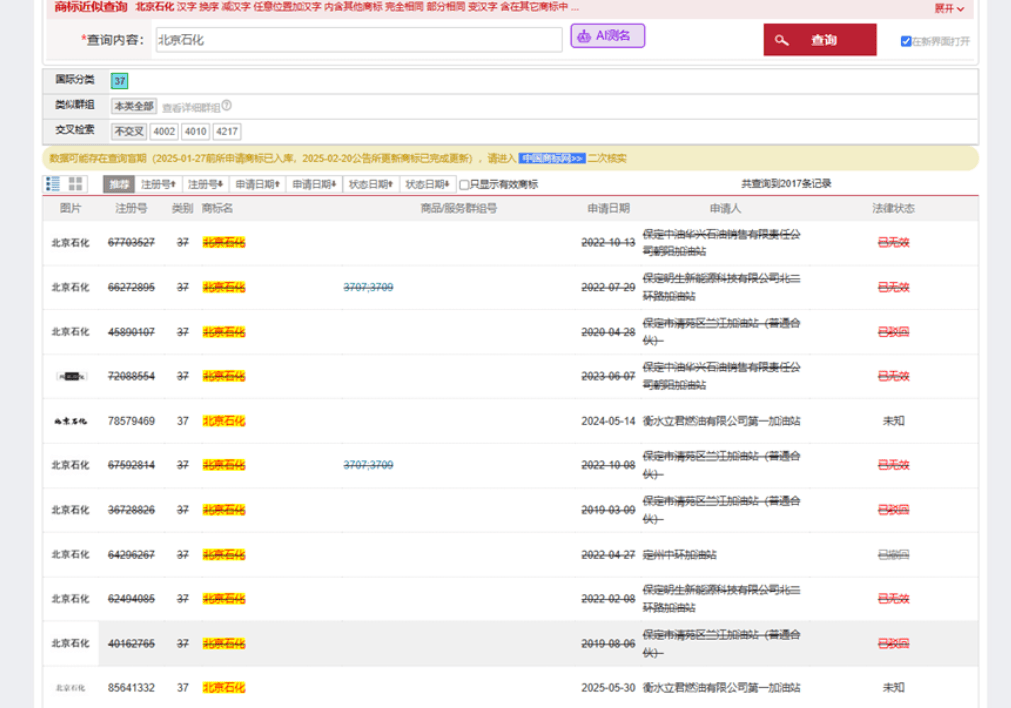Switch to grid view icon
Screen dimensions: 1011x708
[76, 184]
